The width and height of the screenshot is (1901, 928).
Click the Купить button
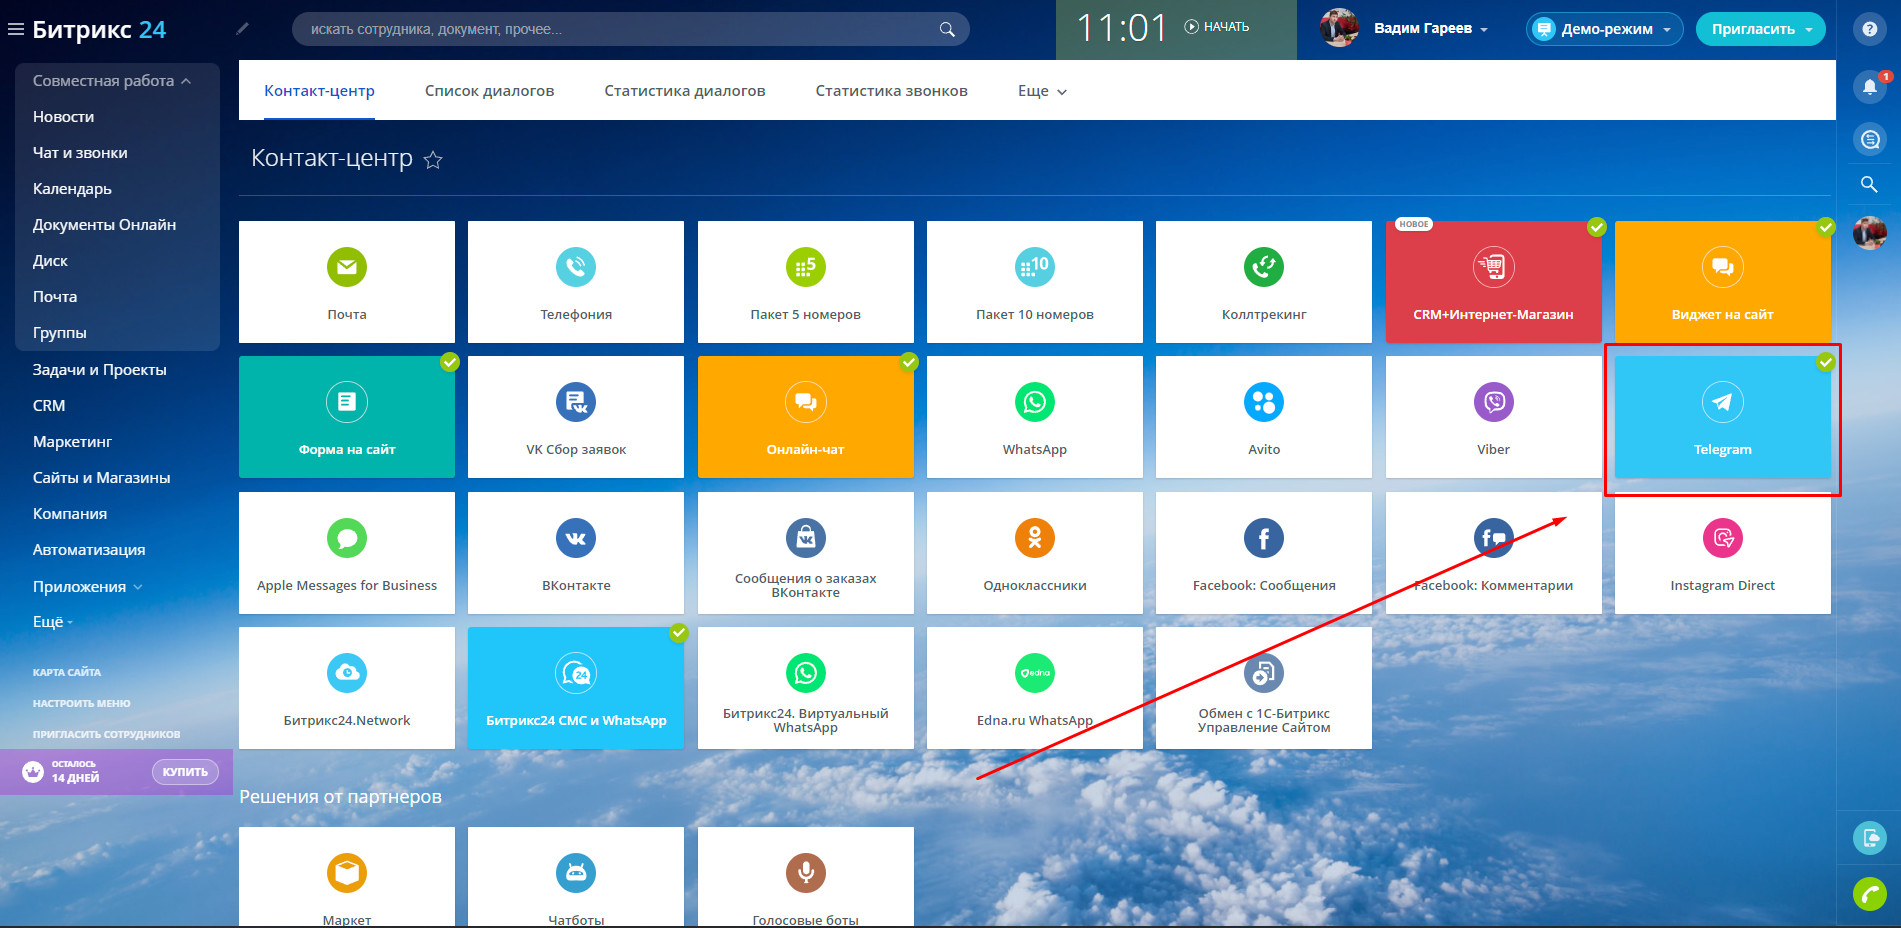[185, 772]
